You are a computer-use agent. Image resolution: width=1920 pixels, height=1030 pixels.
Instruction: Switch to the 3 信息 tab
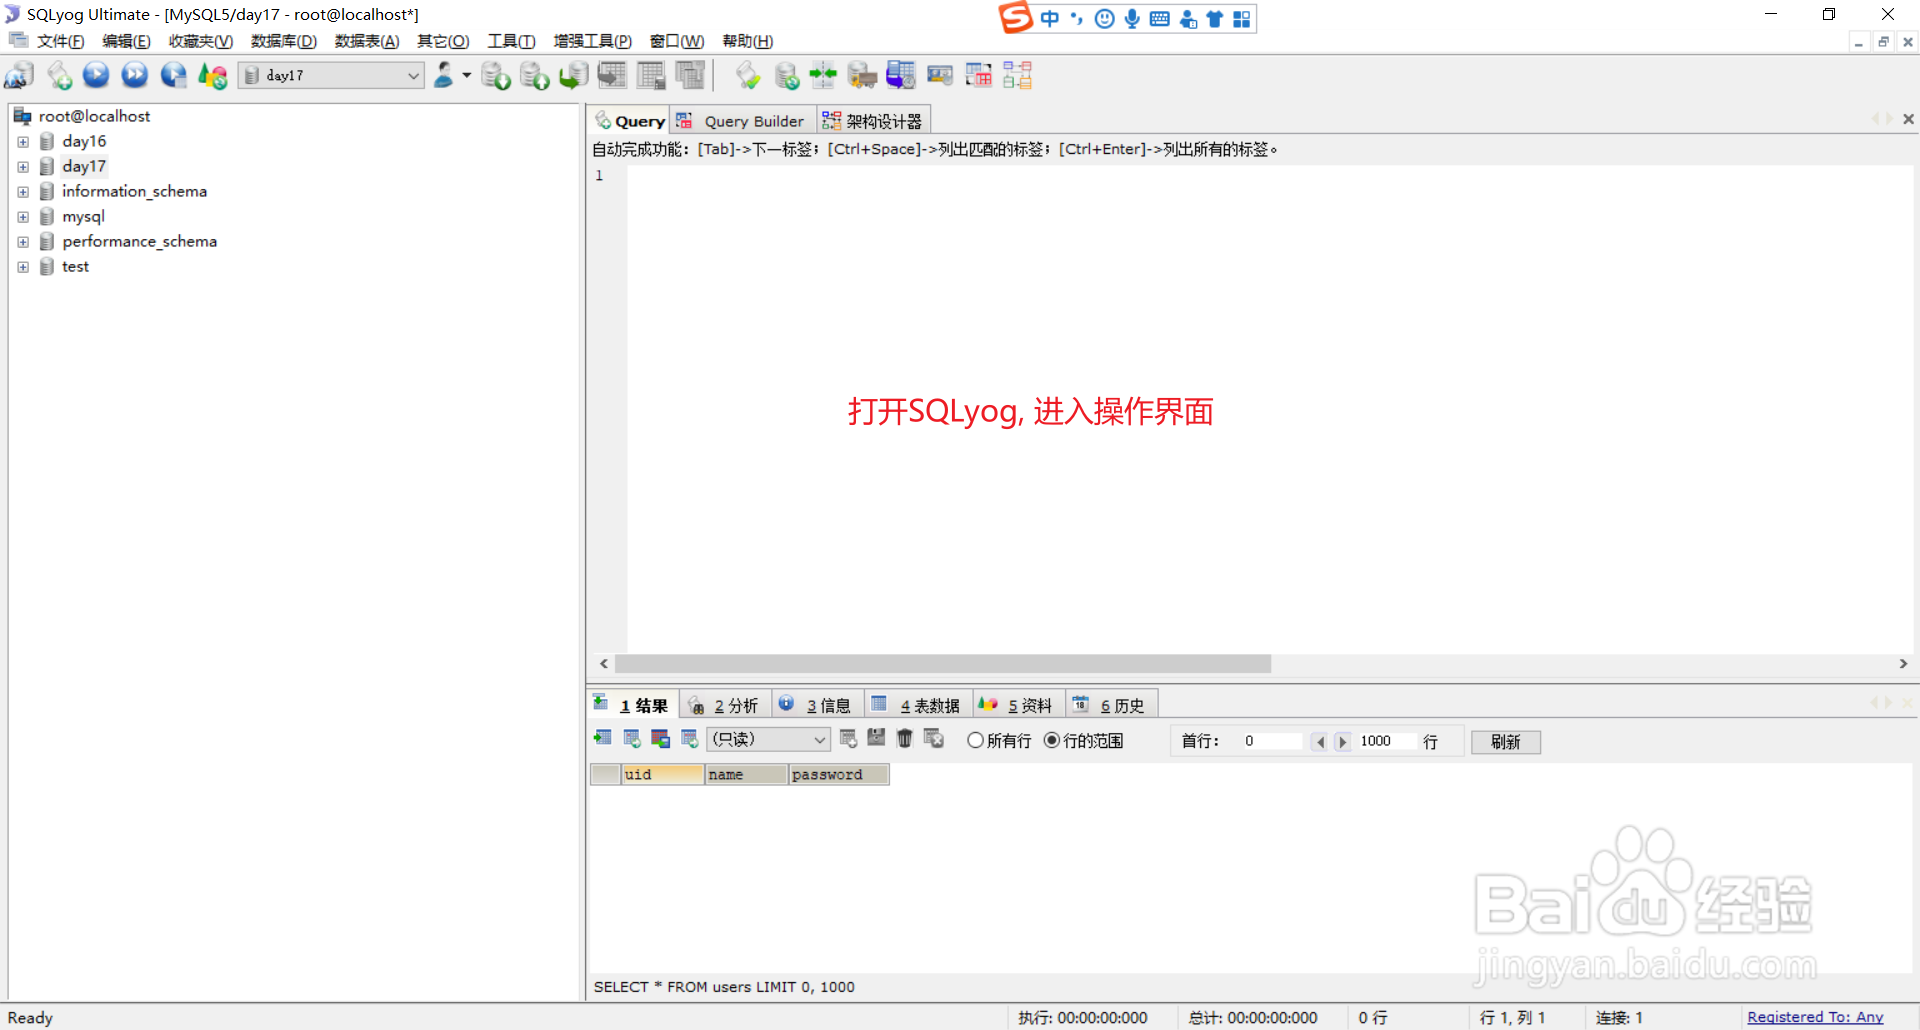coord(816,705)
